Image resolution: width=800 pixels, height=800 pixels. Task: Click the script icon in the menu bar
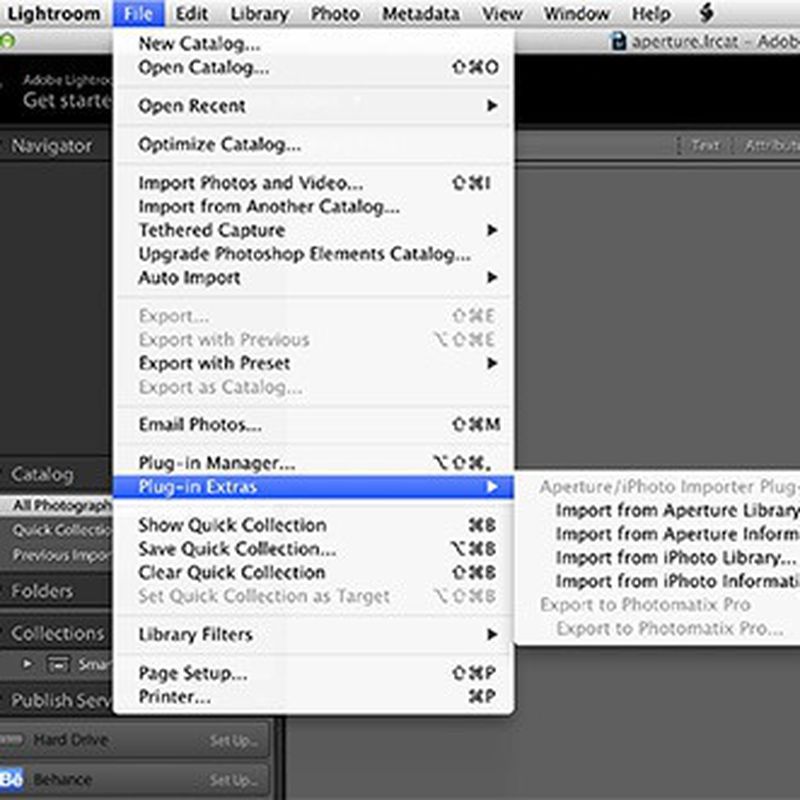click(706, 13)
